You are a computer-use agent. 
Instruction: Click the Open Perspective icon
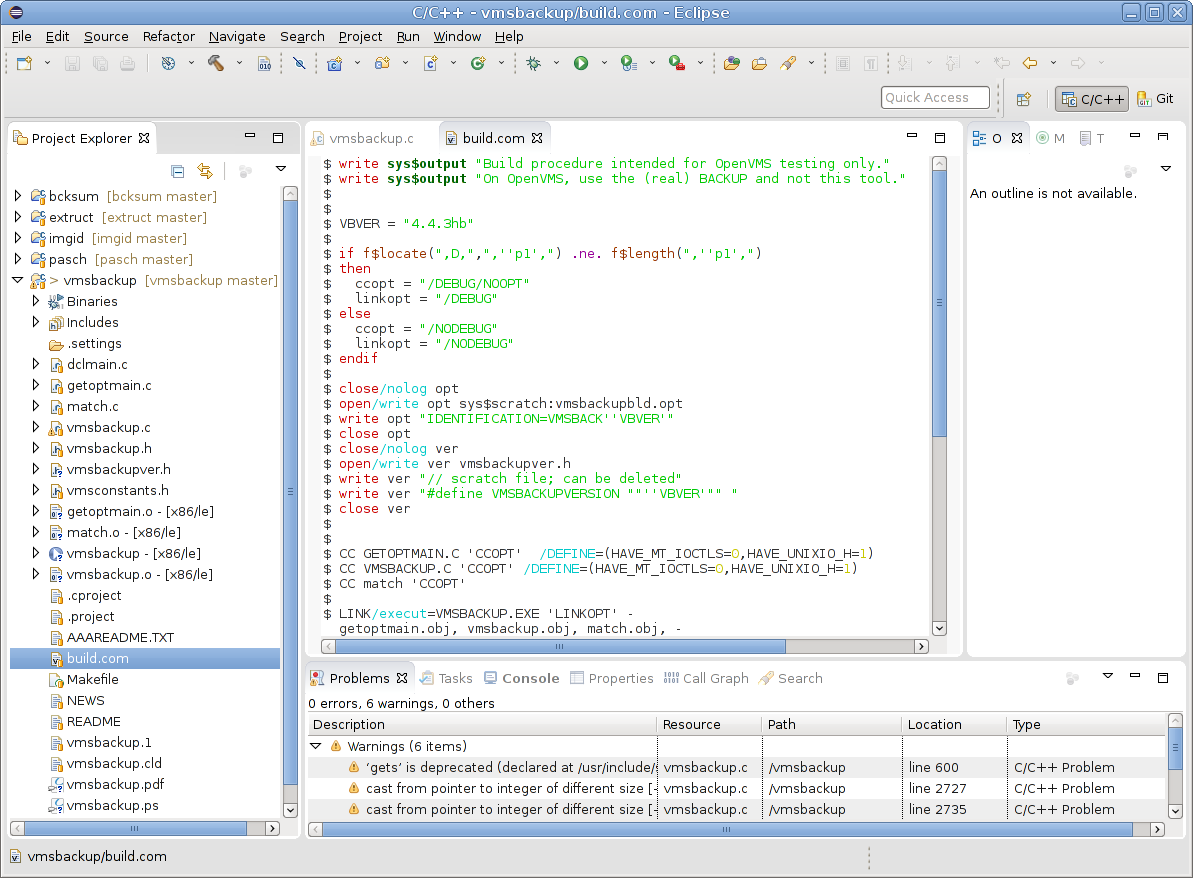[1023, 99]
